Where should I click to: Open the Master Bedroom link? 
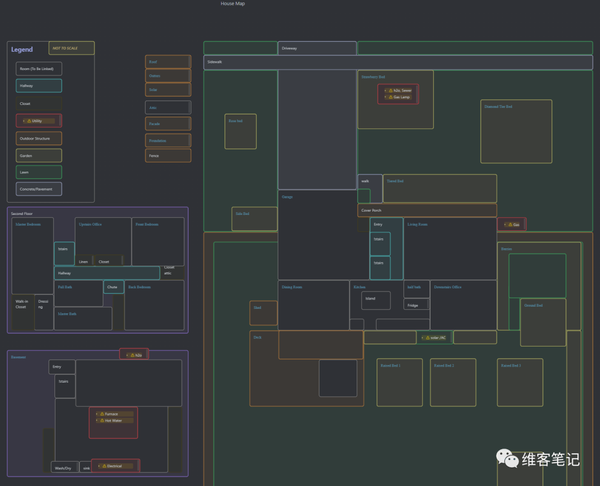tap(28, 224)
